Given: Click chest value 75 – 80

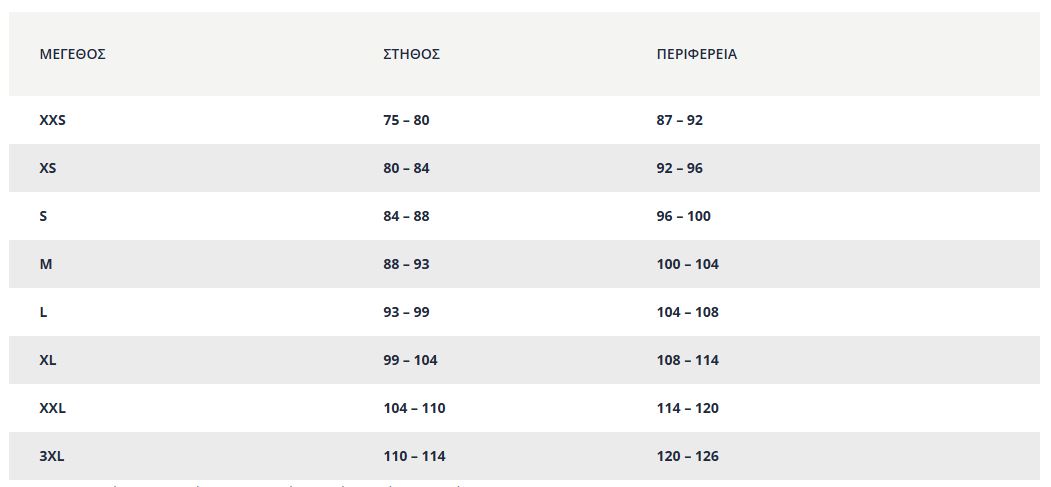Looking at the screenshot, I should click(x=406, y=121).
